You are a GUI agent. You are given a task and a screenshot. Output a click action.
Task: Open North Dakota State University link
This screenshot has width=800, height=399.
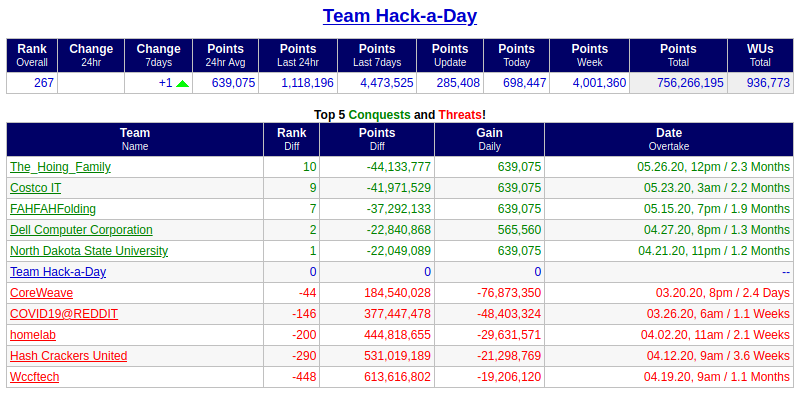point(89,251)
